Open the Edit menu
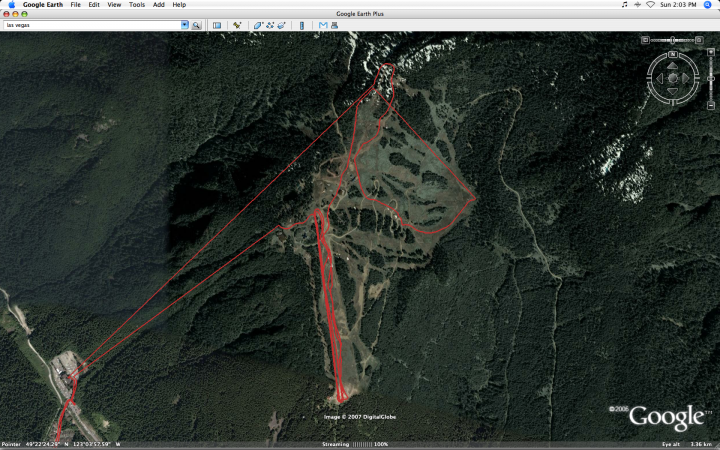The height and width of the screenshot is (450, 720). coord(94,5)
